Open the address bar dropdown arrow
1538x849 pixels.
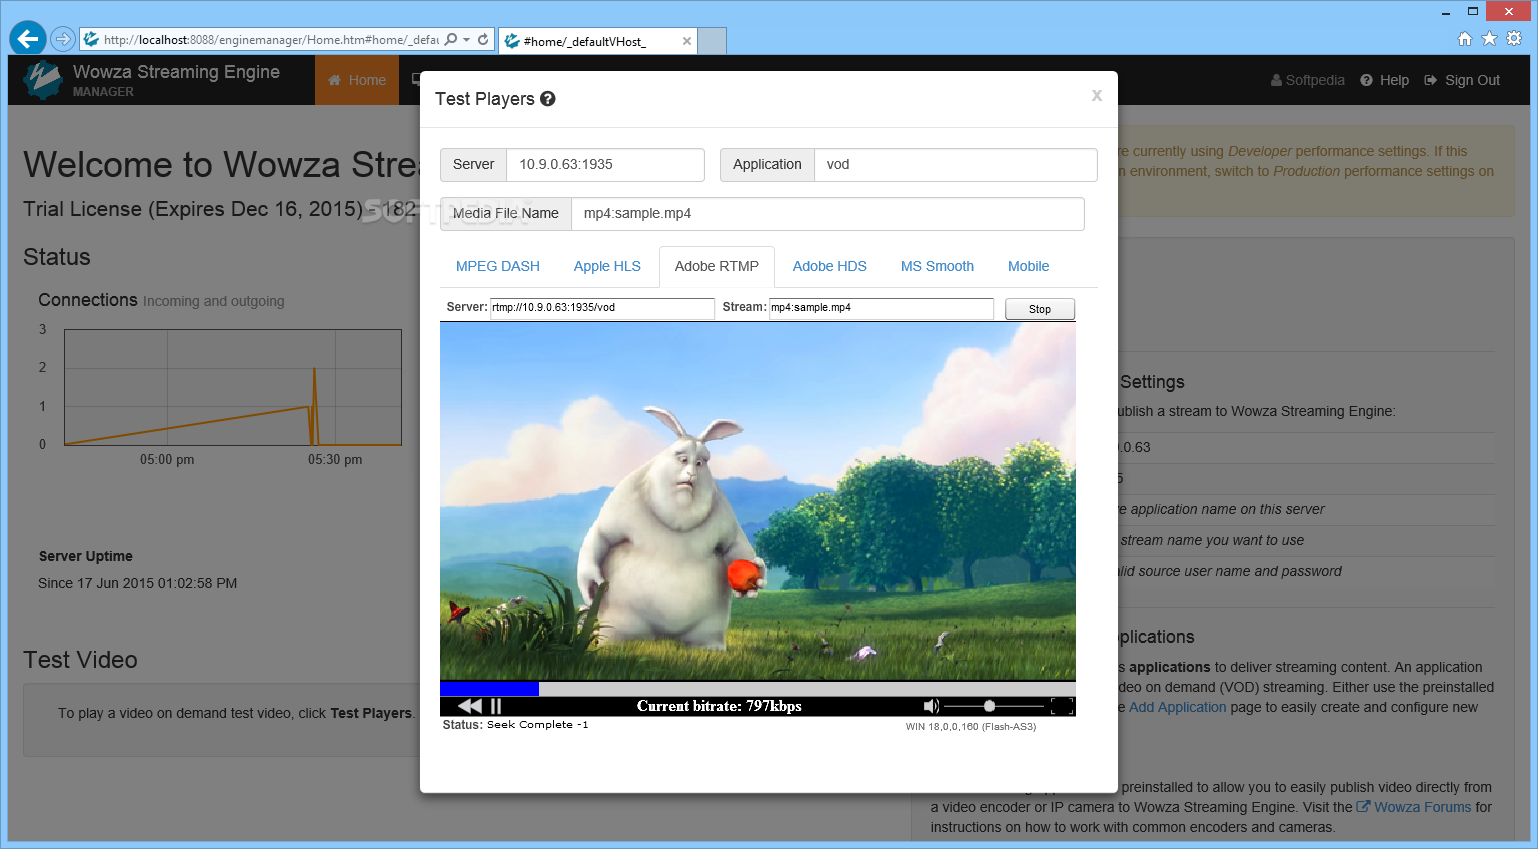point(466,40)
